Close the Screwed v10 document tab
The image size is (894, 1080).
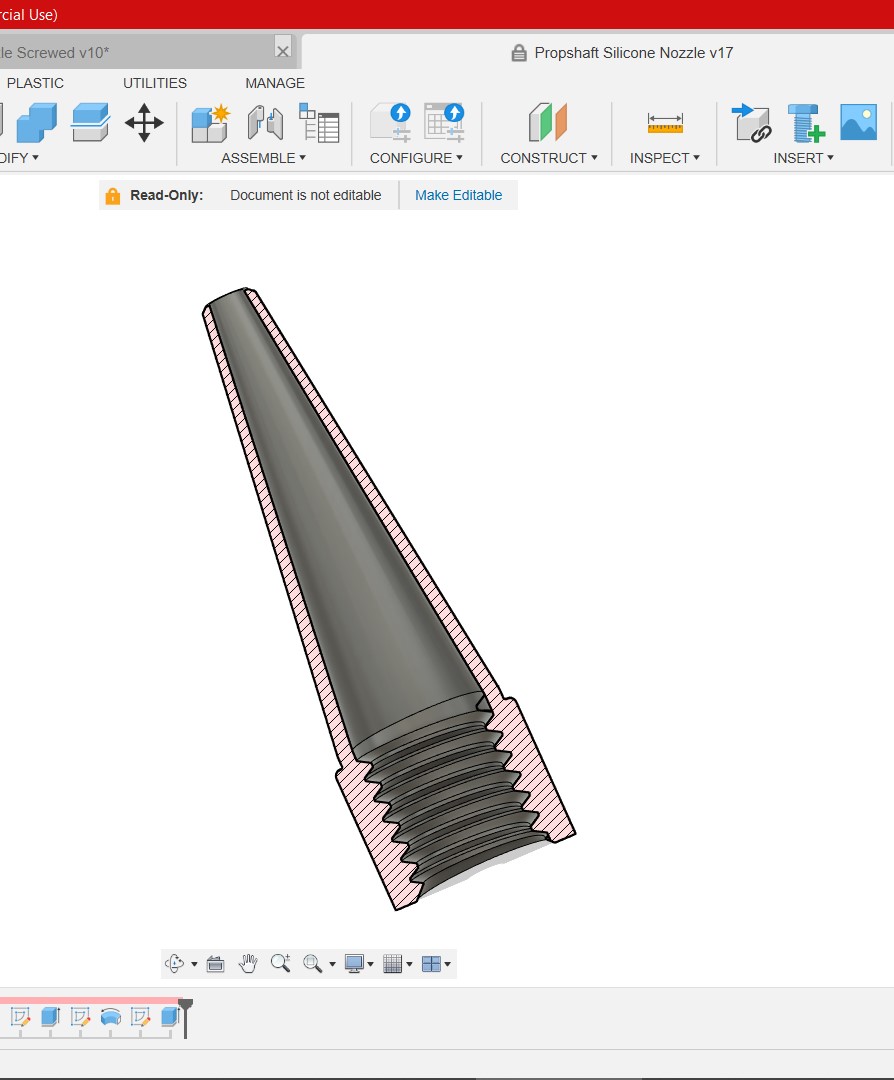[282, 50]
